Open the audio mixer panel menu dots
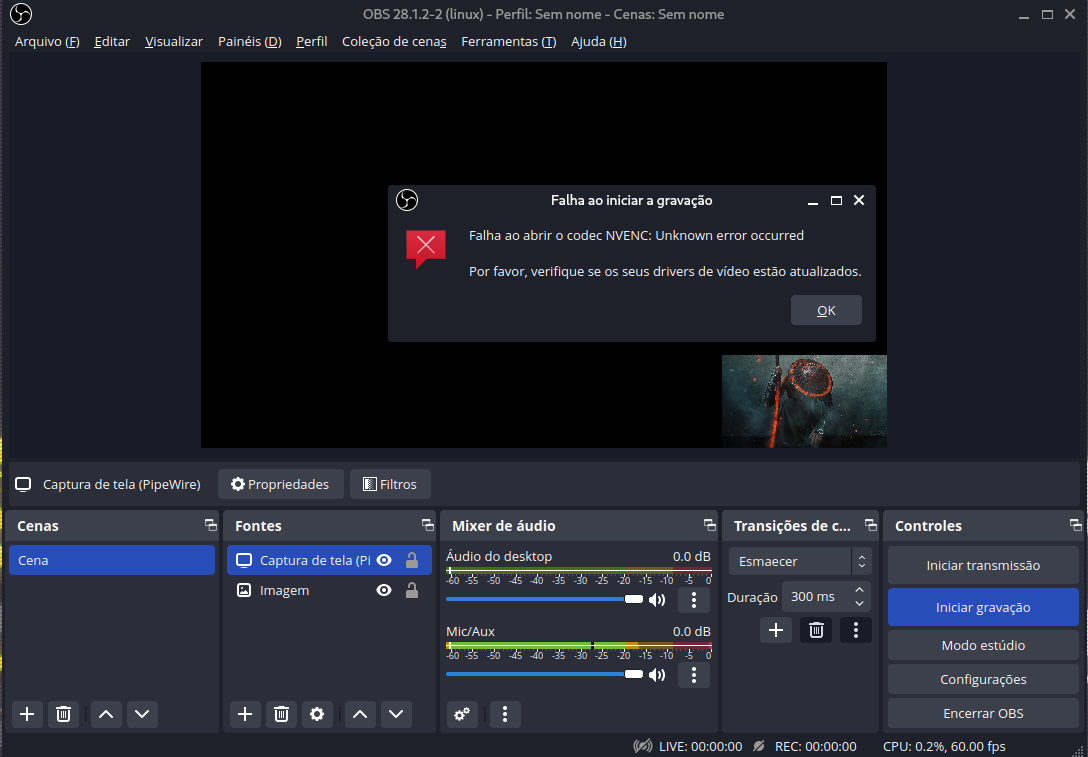 506,714
